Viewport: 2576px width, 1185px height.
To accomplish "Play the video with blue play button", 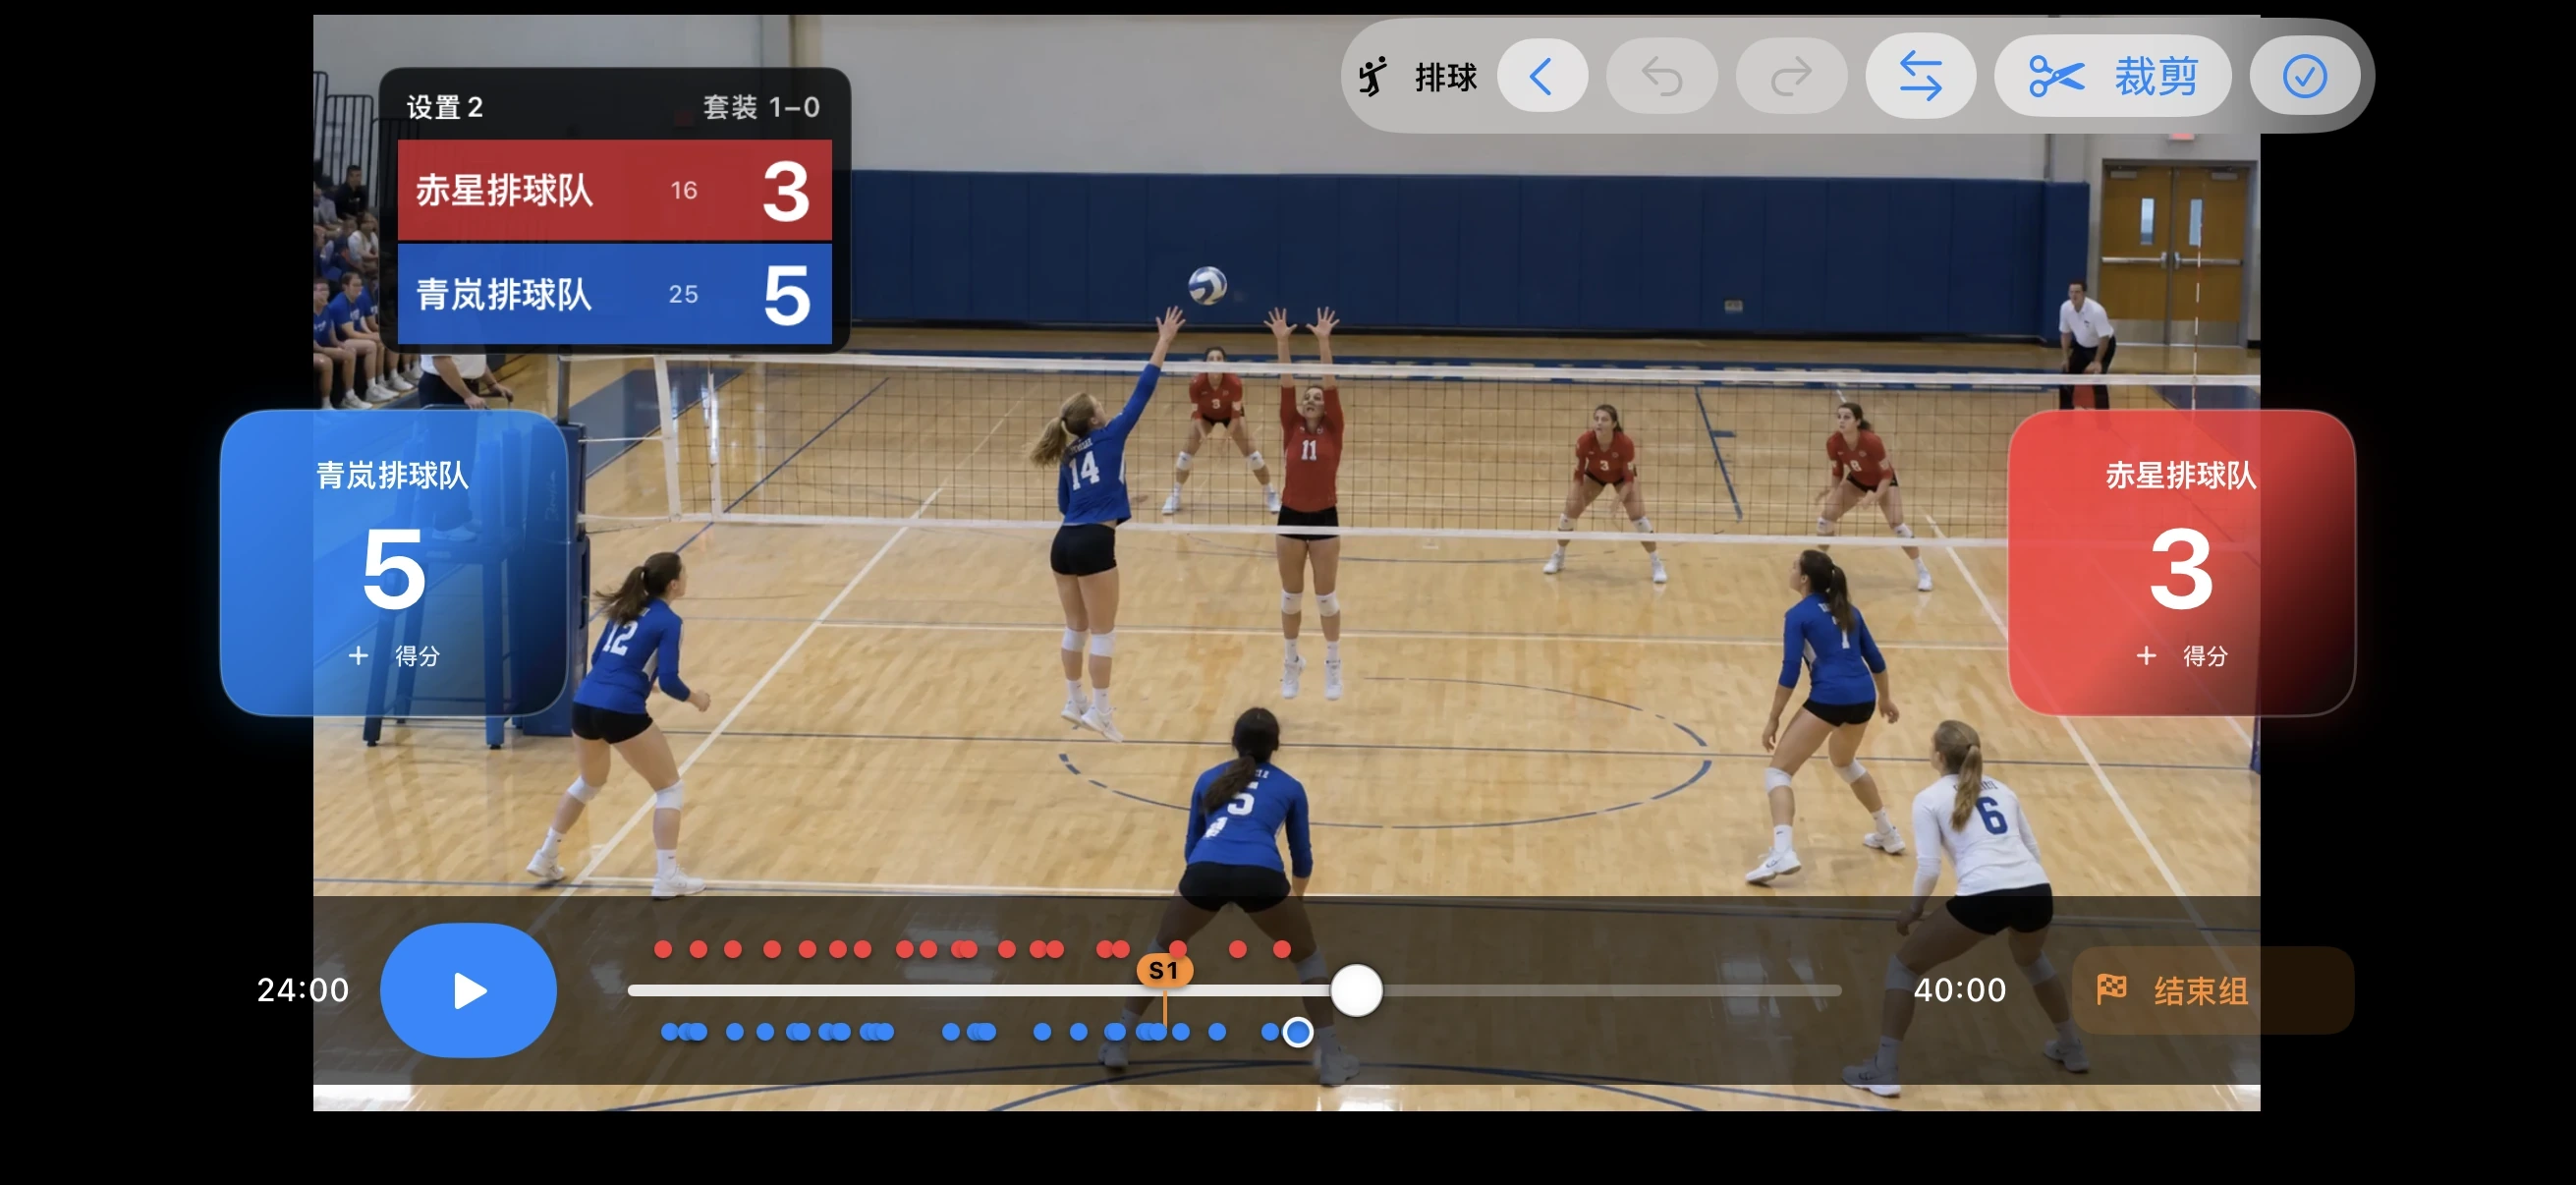I will [468, 990].
